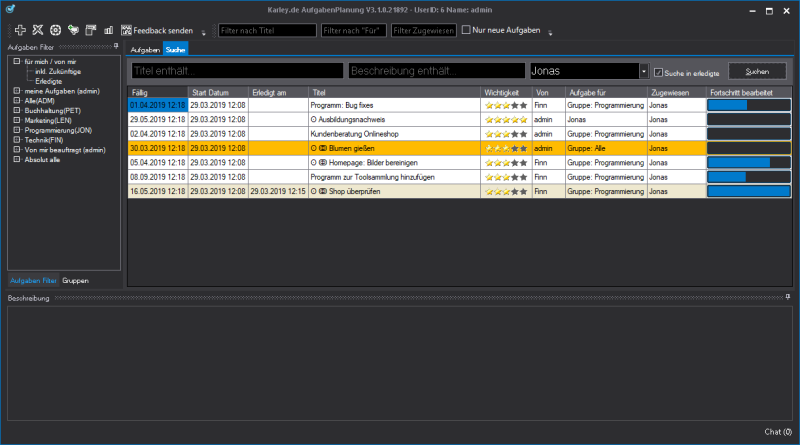Collapse the für mich / von mir node
Image resolution: width=800 pixels, height=445 pixels.
(17, 61)
